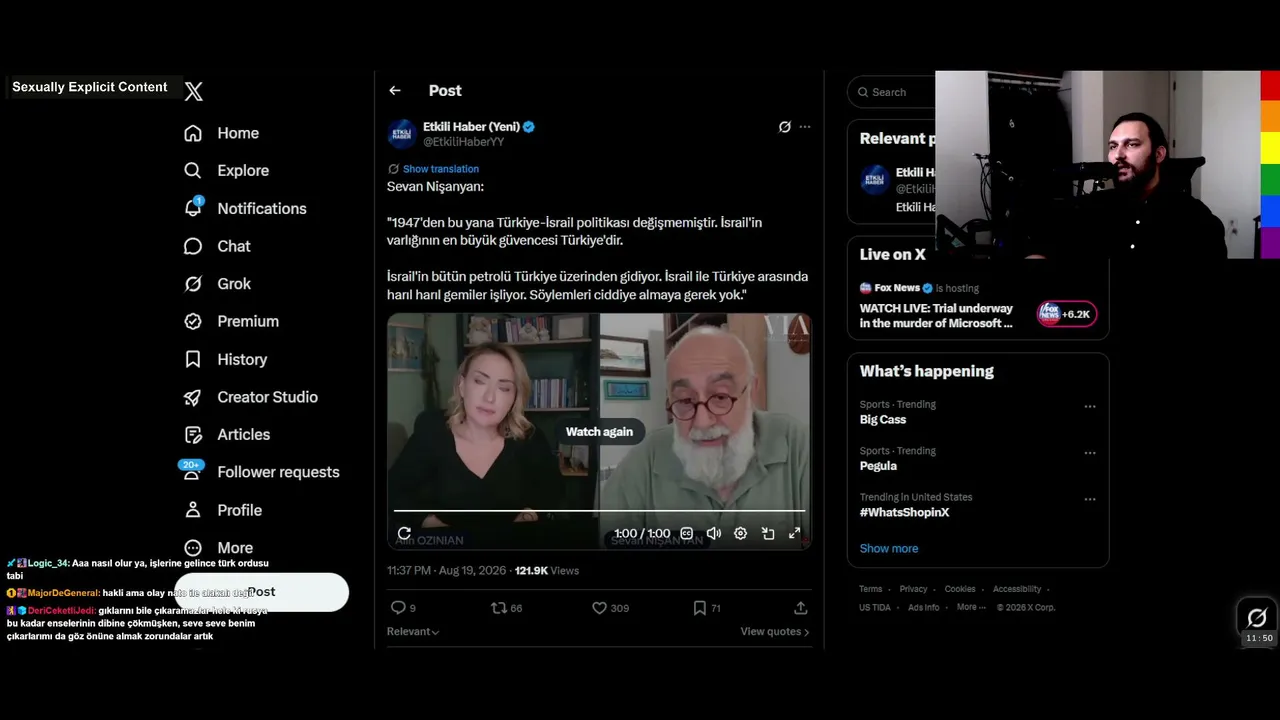Click the @EtkiliHaberYY handle
The height and width of the screenshot is (720, 1280).
(463, 142)
